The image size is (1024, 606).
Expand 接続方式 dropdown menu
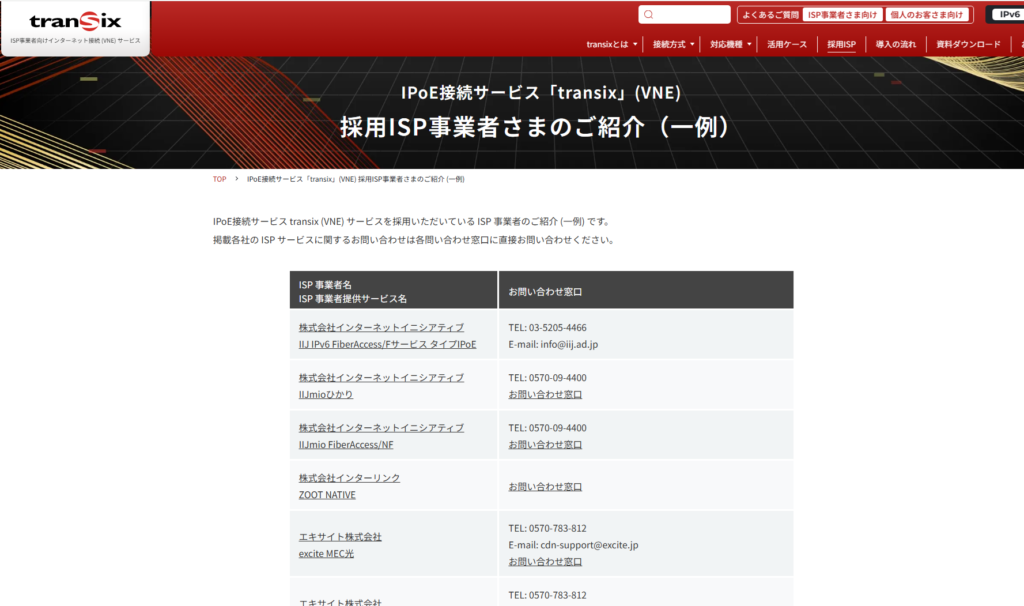[x=673, y=44]
